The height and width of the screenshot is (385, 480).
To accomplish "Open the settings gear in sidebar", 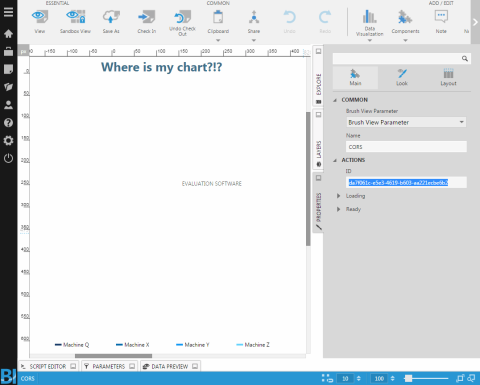I will tap(8, 140).
